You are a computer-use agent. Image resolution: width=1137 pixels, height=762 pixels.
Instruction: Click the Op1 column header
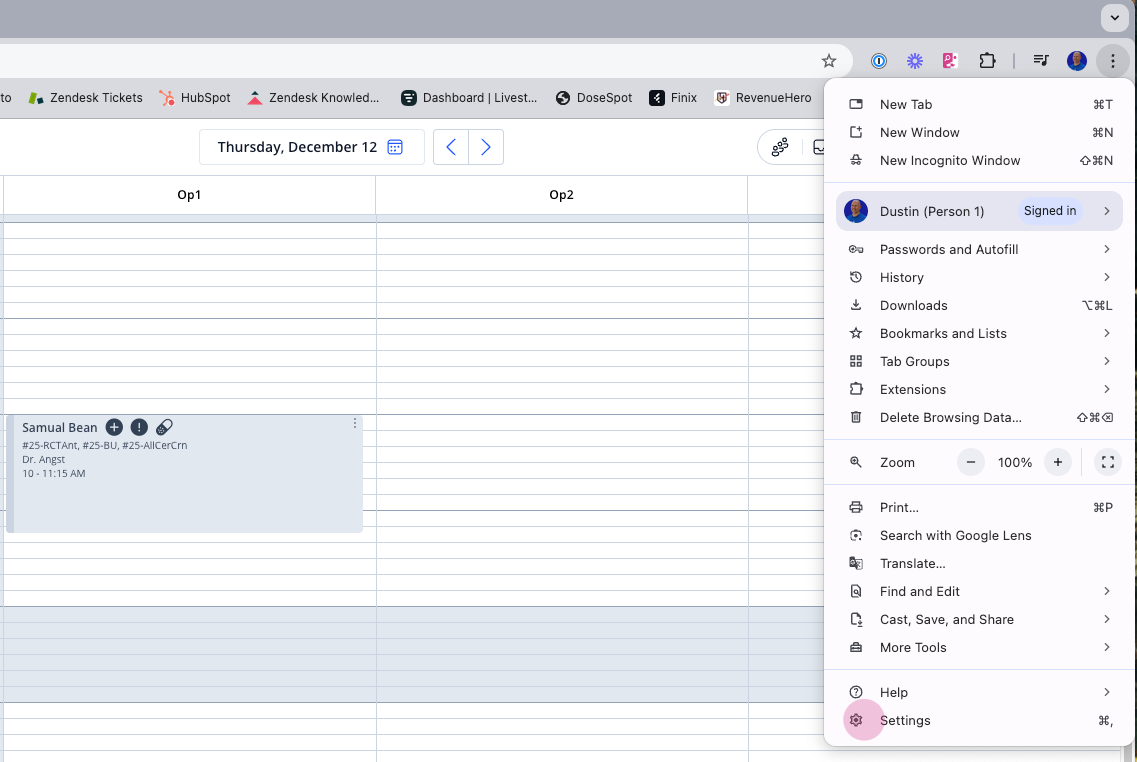coord(189,195)
